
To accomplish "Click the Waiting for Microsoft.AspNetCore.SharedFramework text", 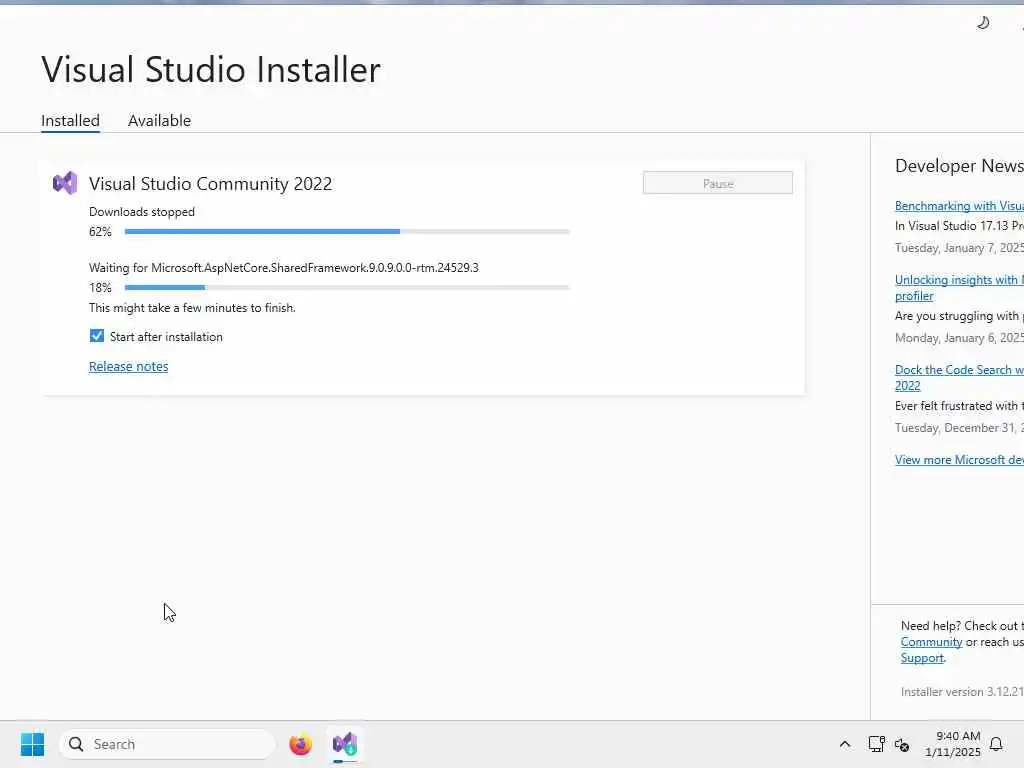I will [283, 268].
